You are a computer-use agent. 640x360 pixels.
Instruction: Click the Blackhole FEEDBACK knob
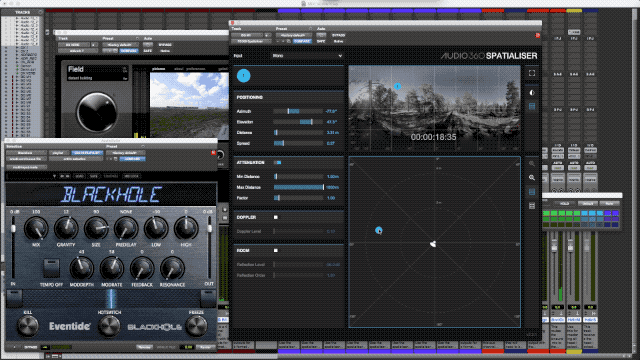(x=142, y=269)
